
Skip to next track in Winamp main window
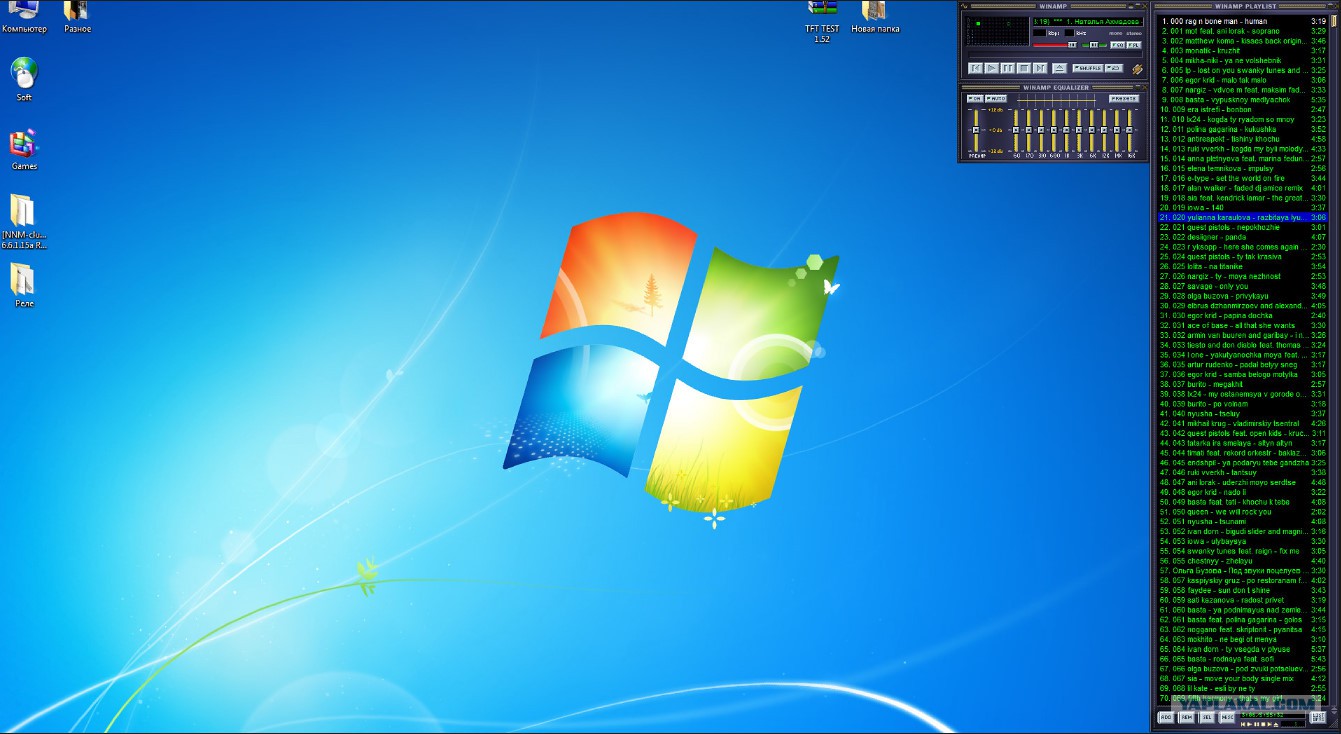(1040, 68)
